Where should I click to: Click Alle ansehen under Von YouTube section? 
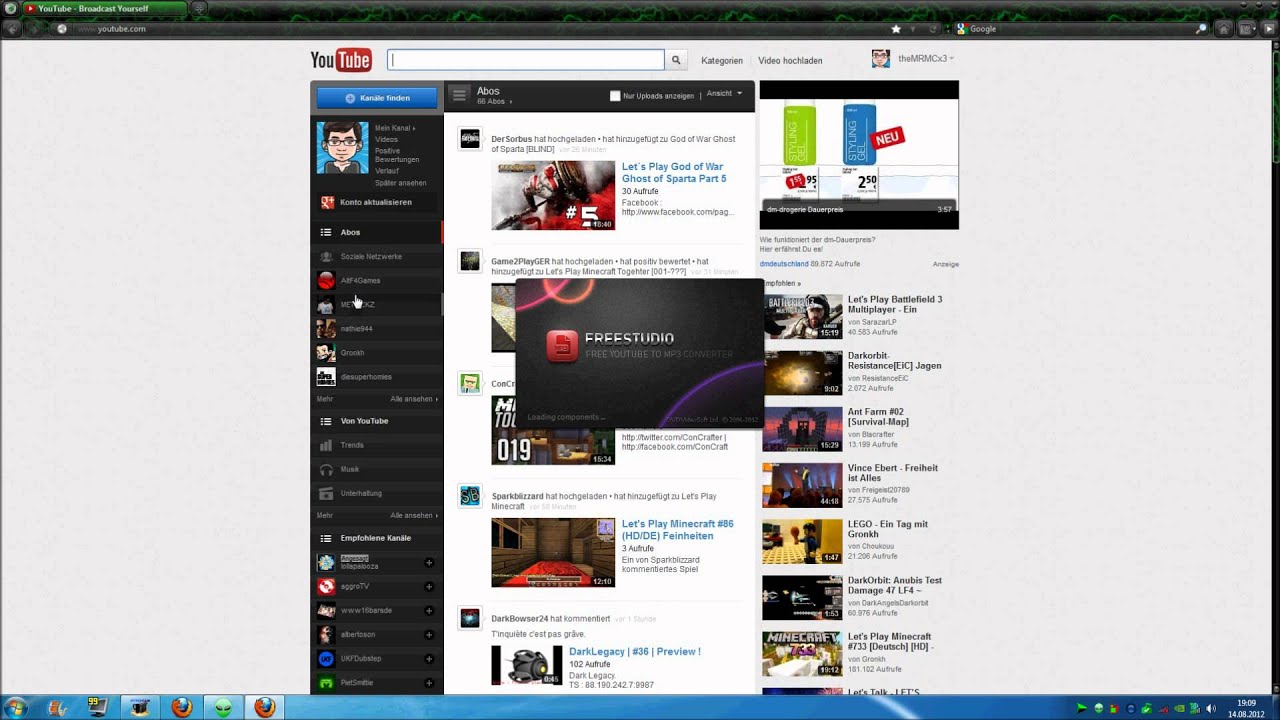tap(413, 515)
